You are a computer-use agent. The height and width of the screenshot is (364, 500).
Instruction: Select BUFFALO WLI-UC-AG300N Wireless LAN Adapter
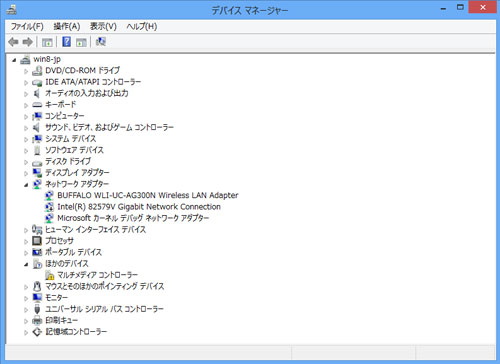(148, 195)
